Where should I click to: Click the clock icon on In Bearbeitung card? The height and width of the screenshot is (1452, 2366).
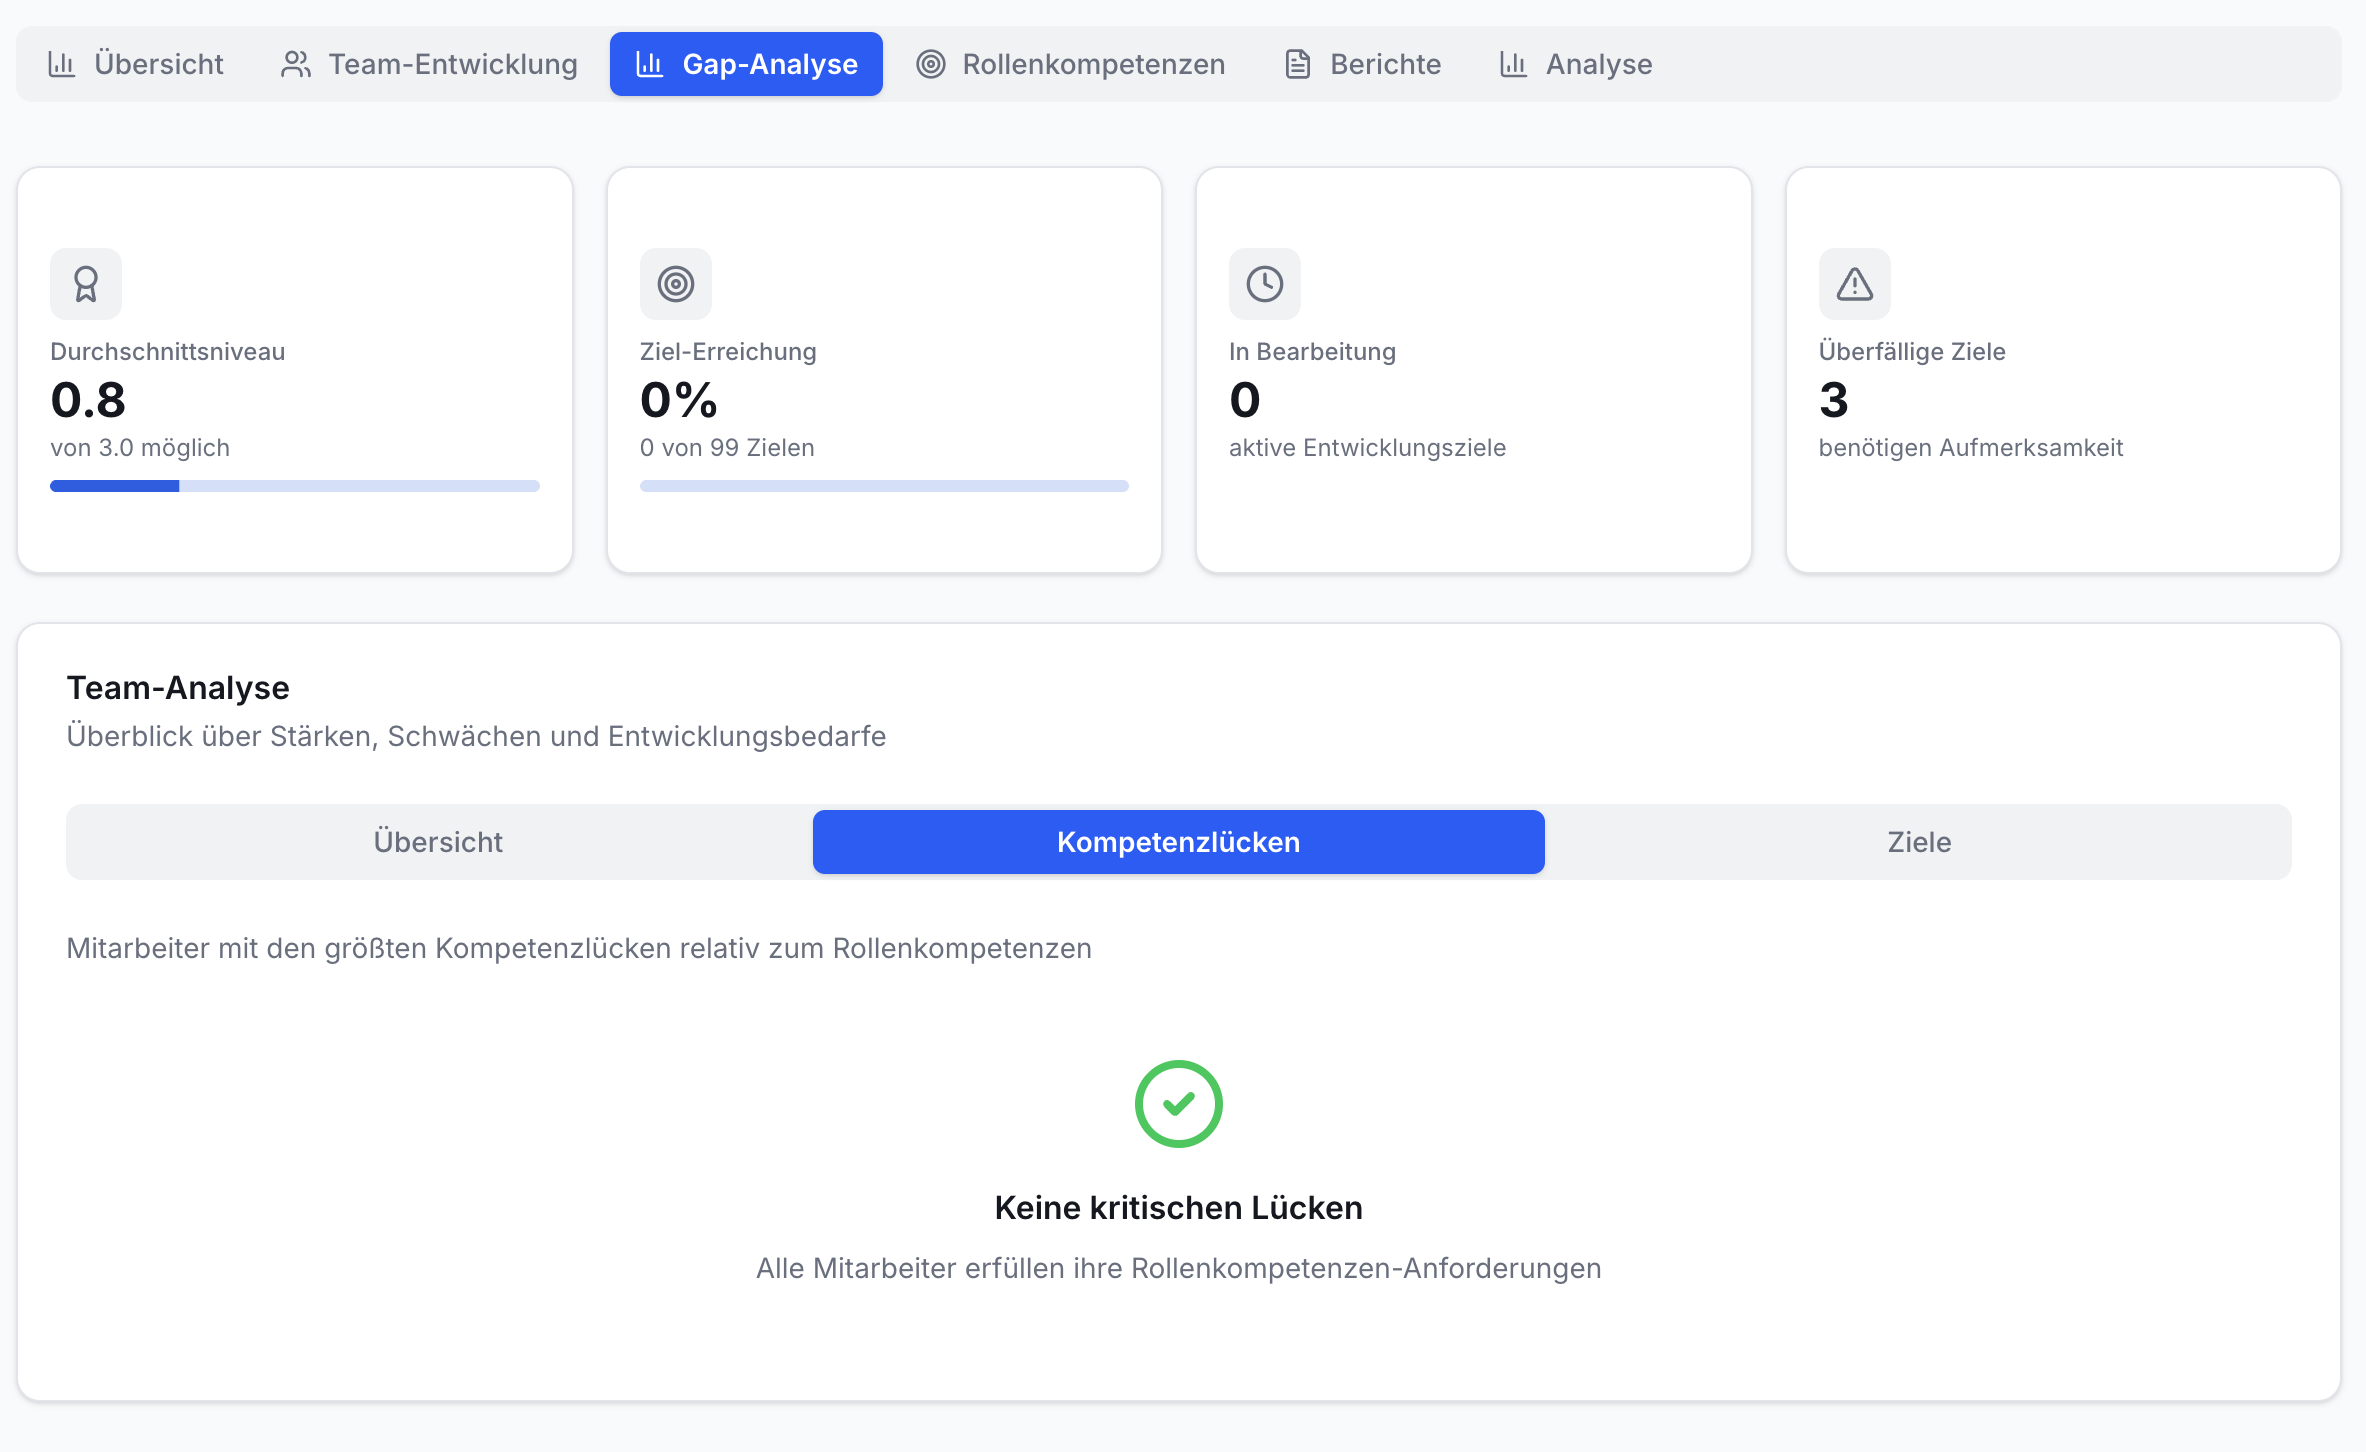tap(1265, 284)
